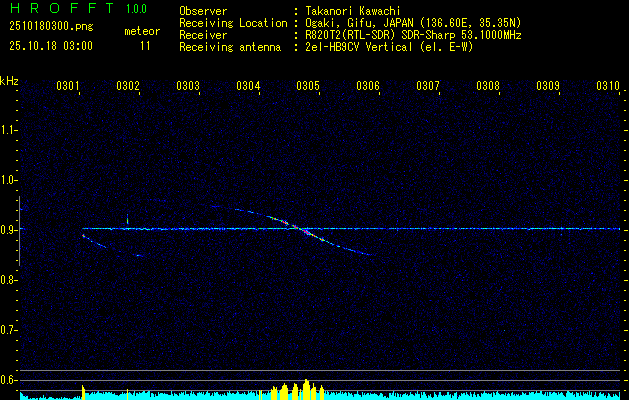Click the 0303 time axis marker
629x400 pixels.
pos(188,85)
